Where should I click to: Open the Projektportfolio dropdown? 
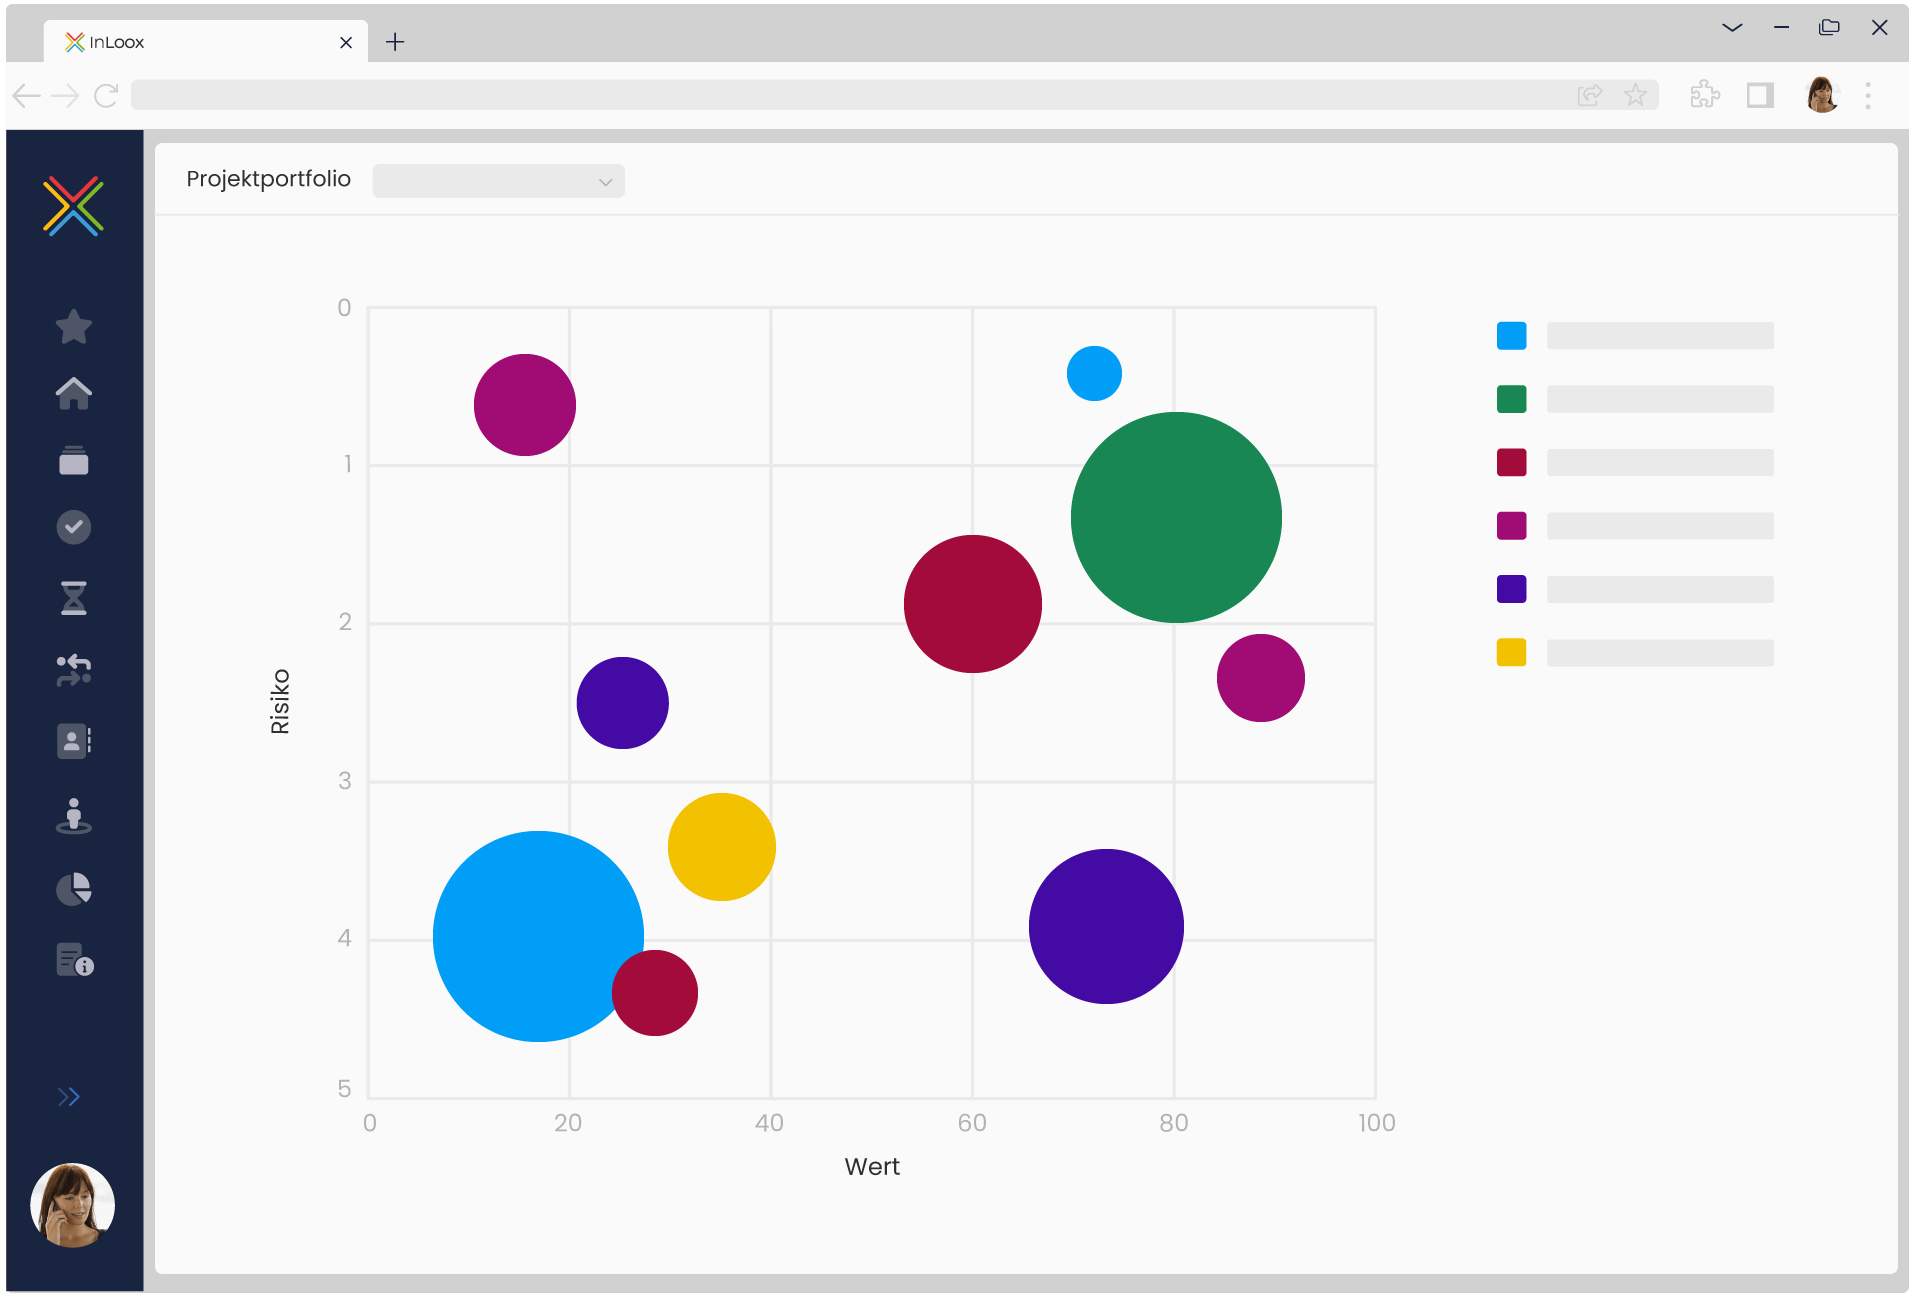(x=498, y=181)
